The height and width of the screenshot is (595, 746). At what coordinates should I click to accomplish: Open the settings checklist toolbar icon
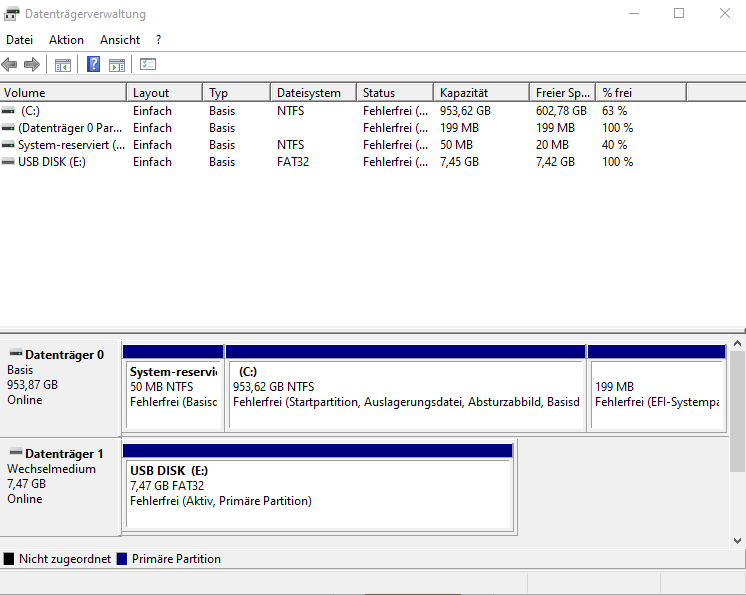coord(147,64)
